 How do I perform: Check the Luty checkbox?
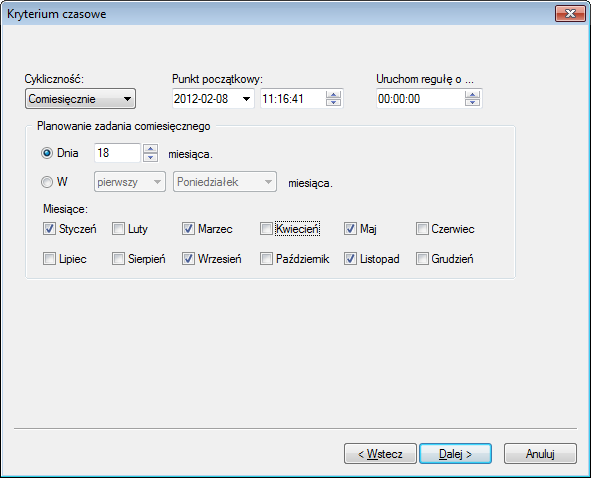(x=118, y=229)
